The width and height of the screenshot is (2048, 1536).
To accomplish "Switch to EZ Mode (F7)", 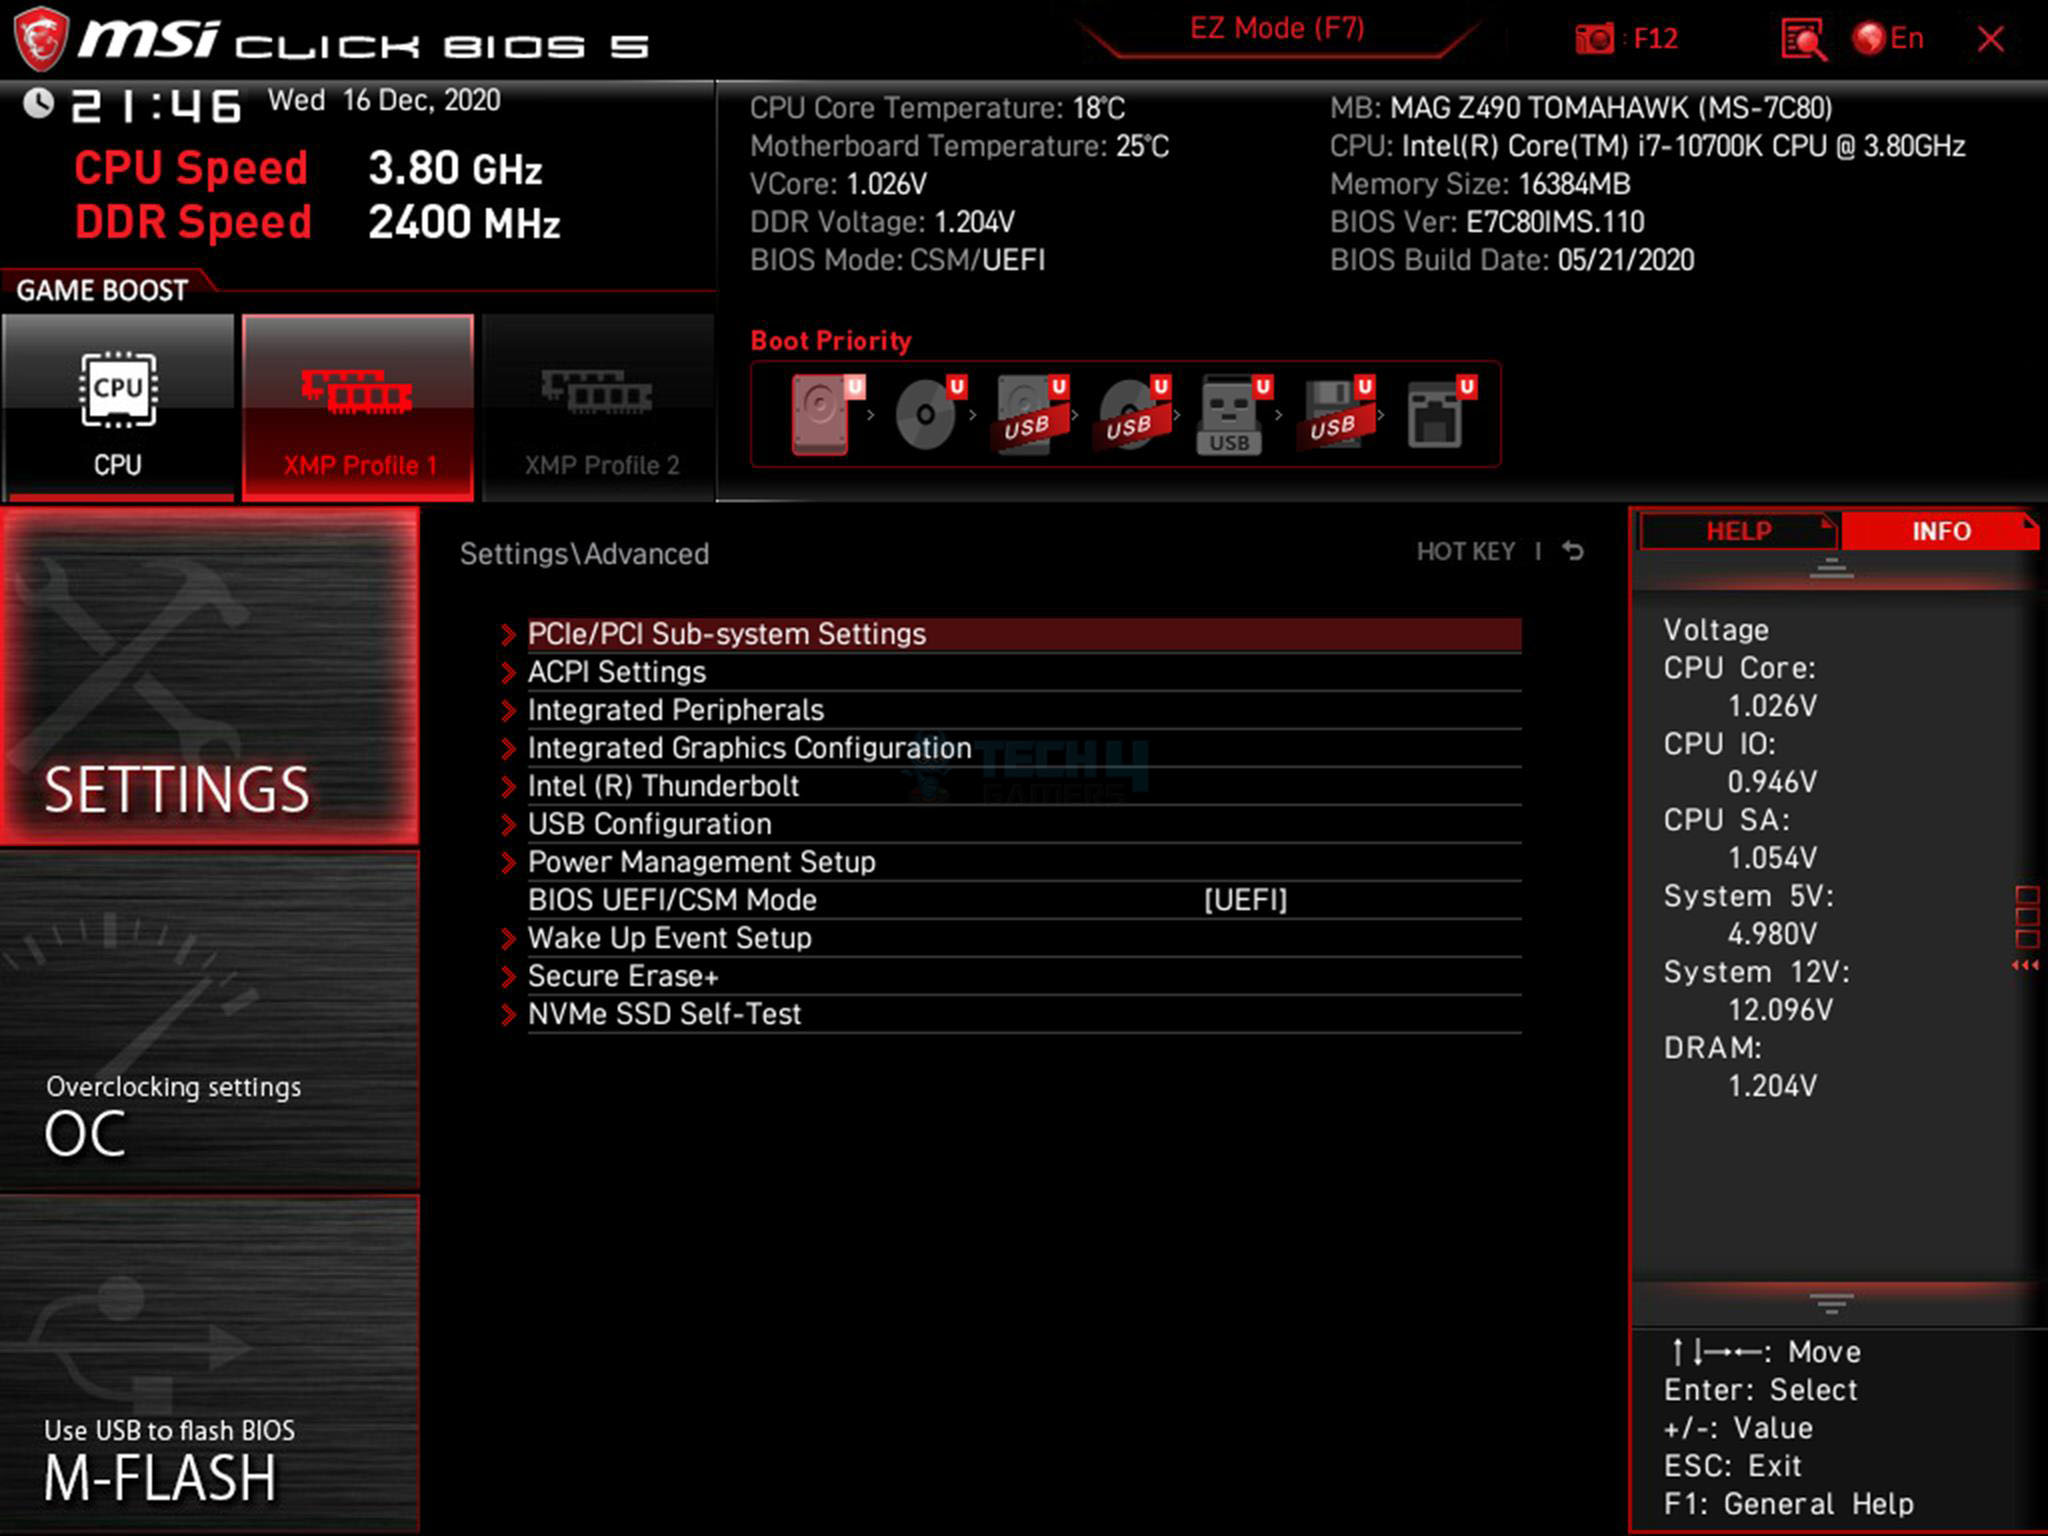I will click(1277, 28).
